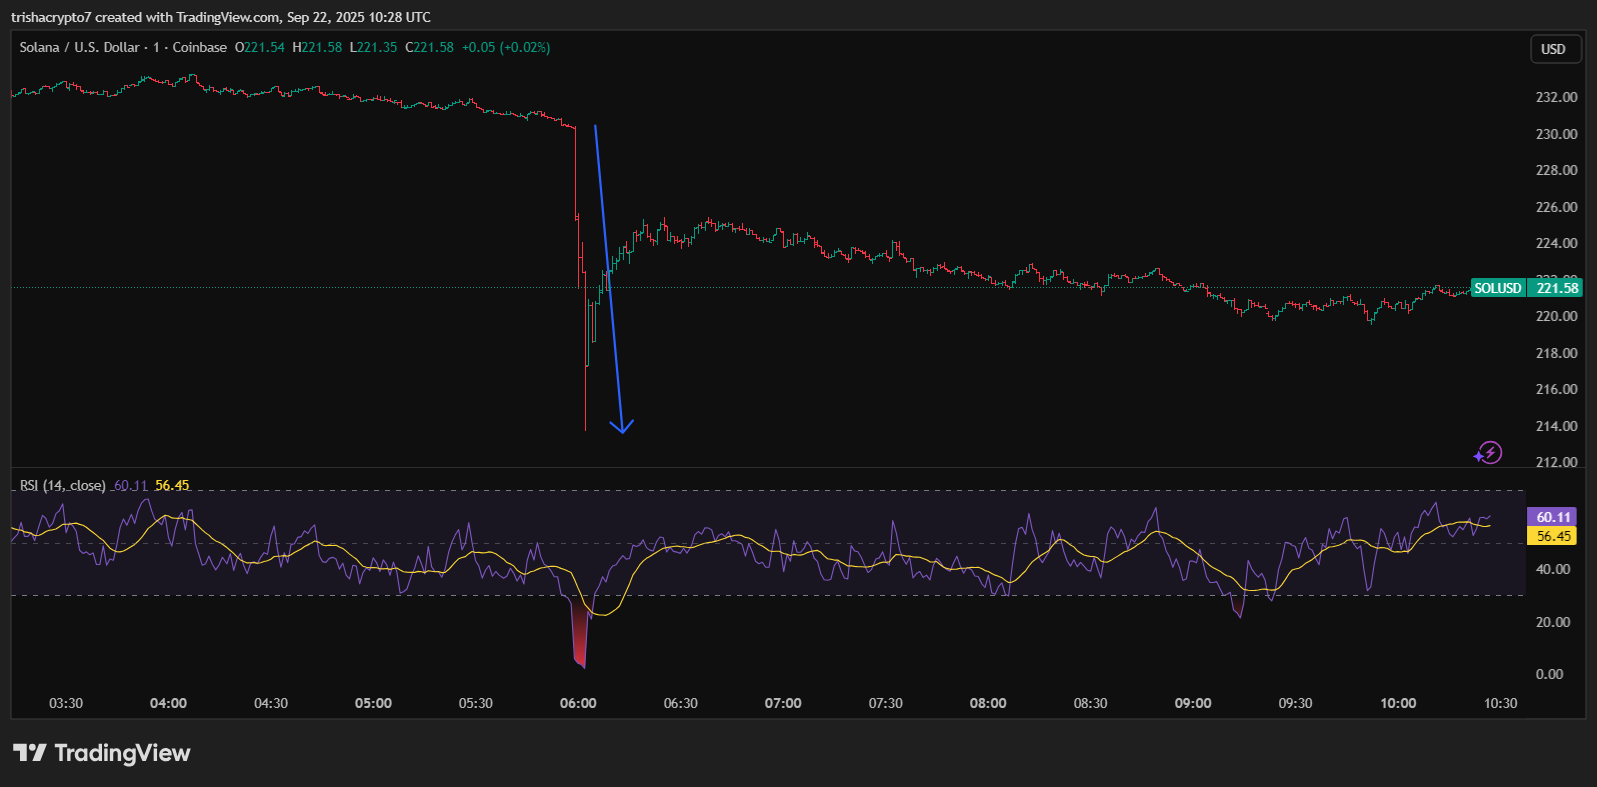
Task: Click the 06:00 time axis label
Action: (x=578, y=703)
